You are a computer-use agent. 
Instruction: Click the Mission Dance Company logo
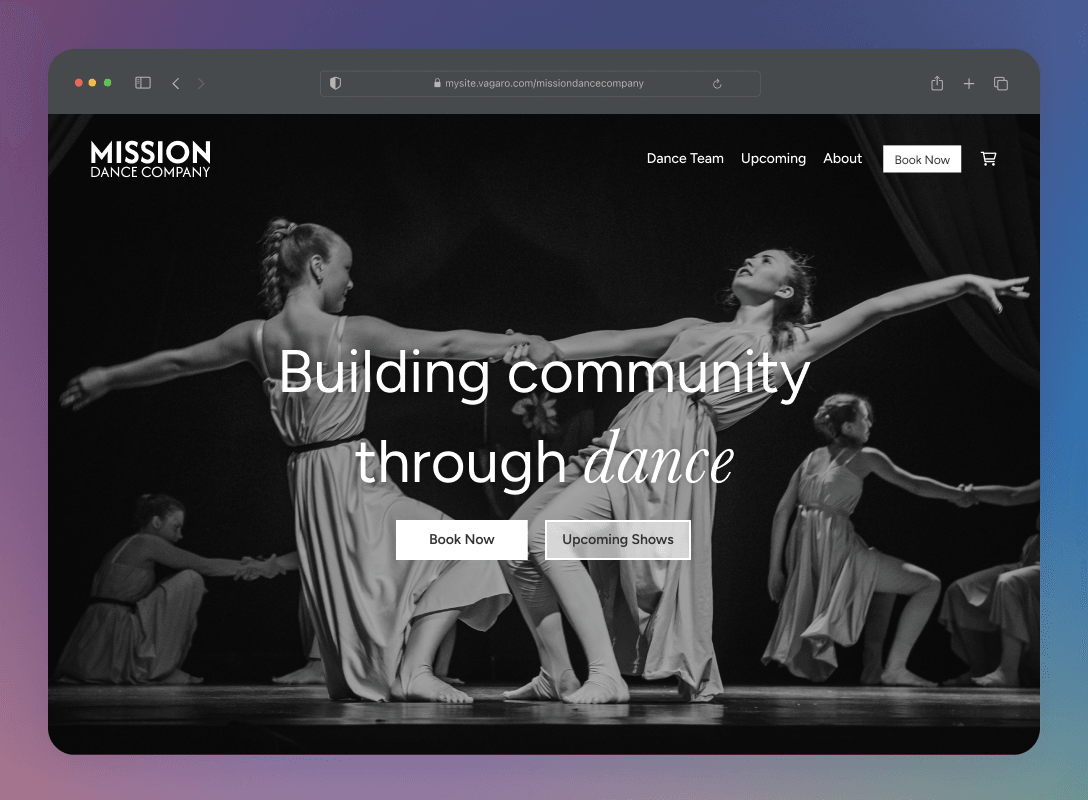point(150,159)
